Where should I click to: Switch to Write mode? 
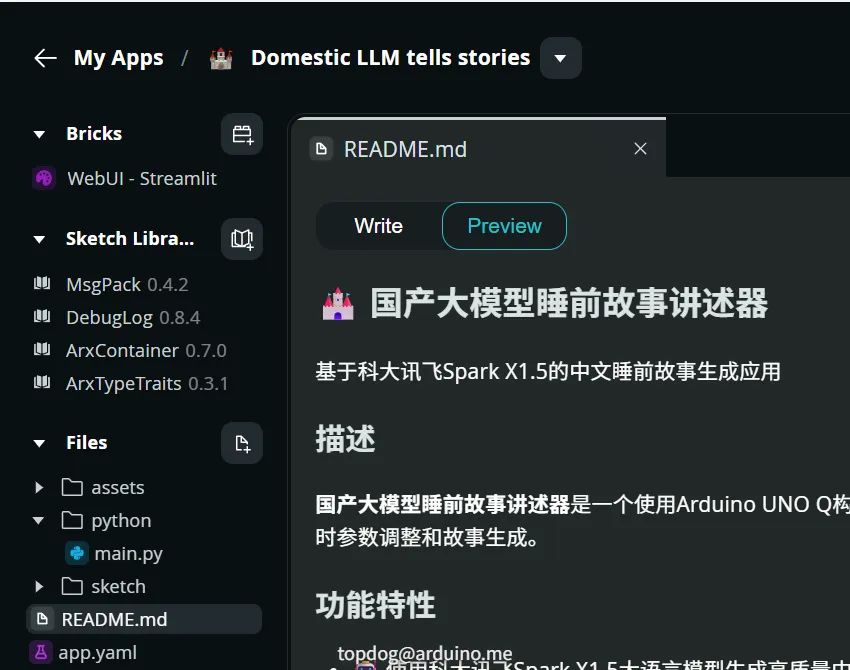[378, 226]
